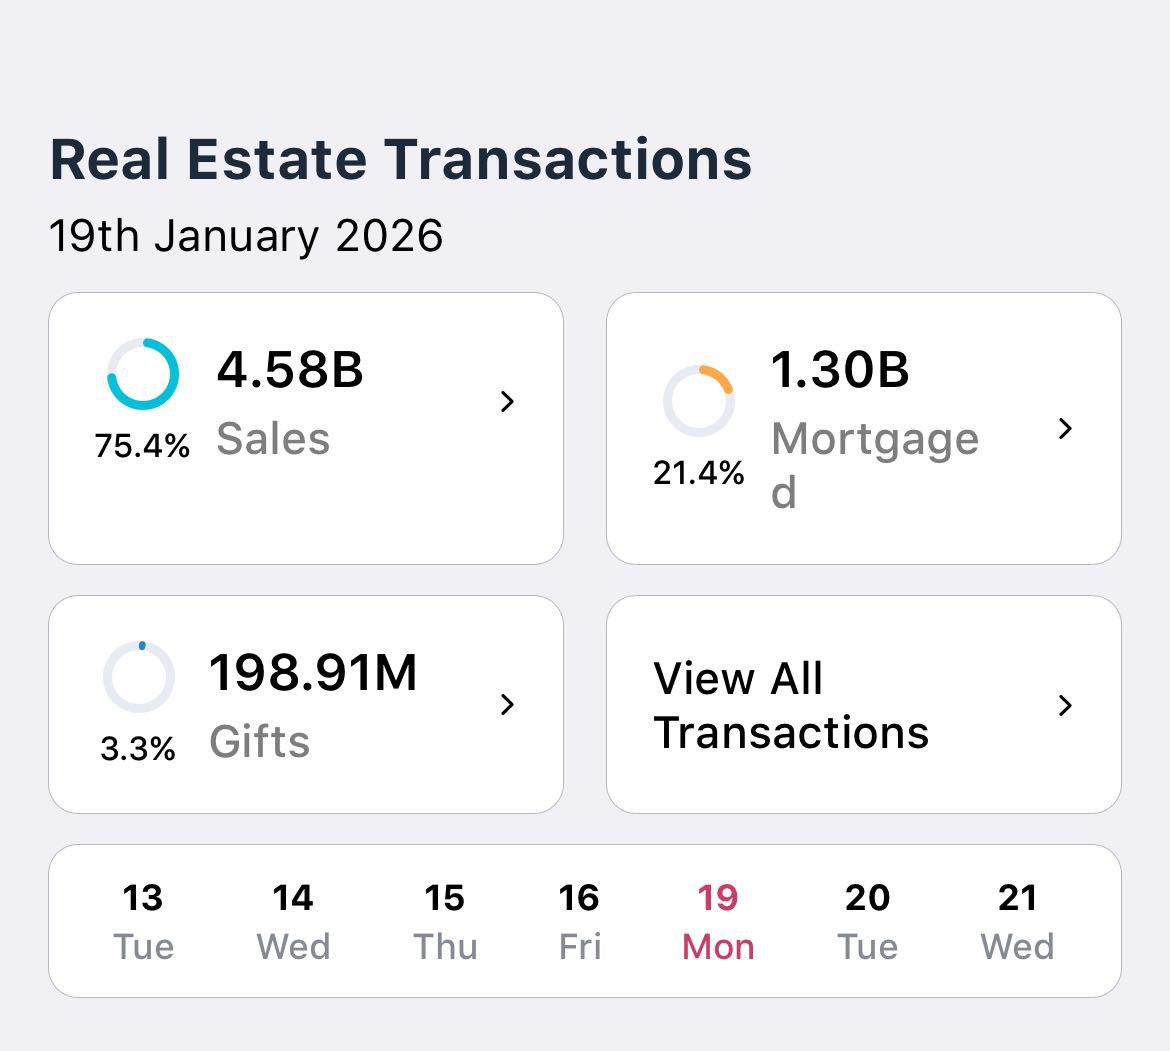Expand the Gifts card via its chevron
Screen dimensions: 1170x1051
508,705
